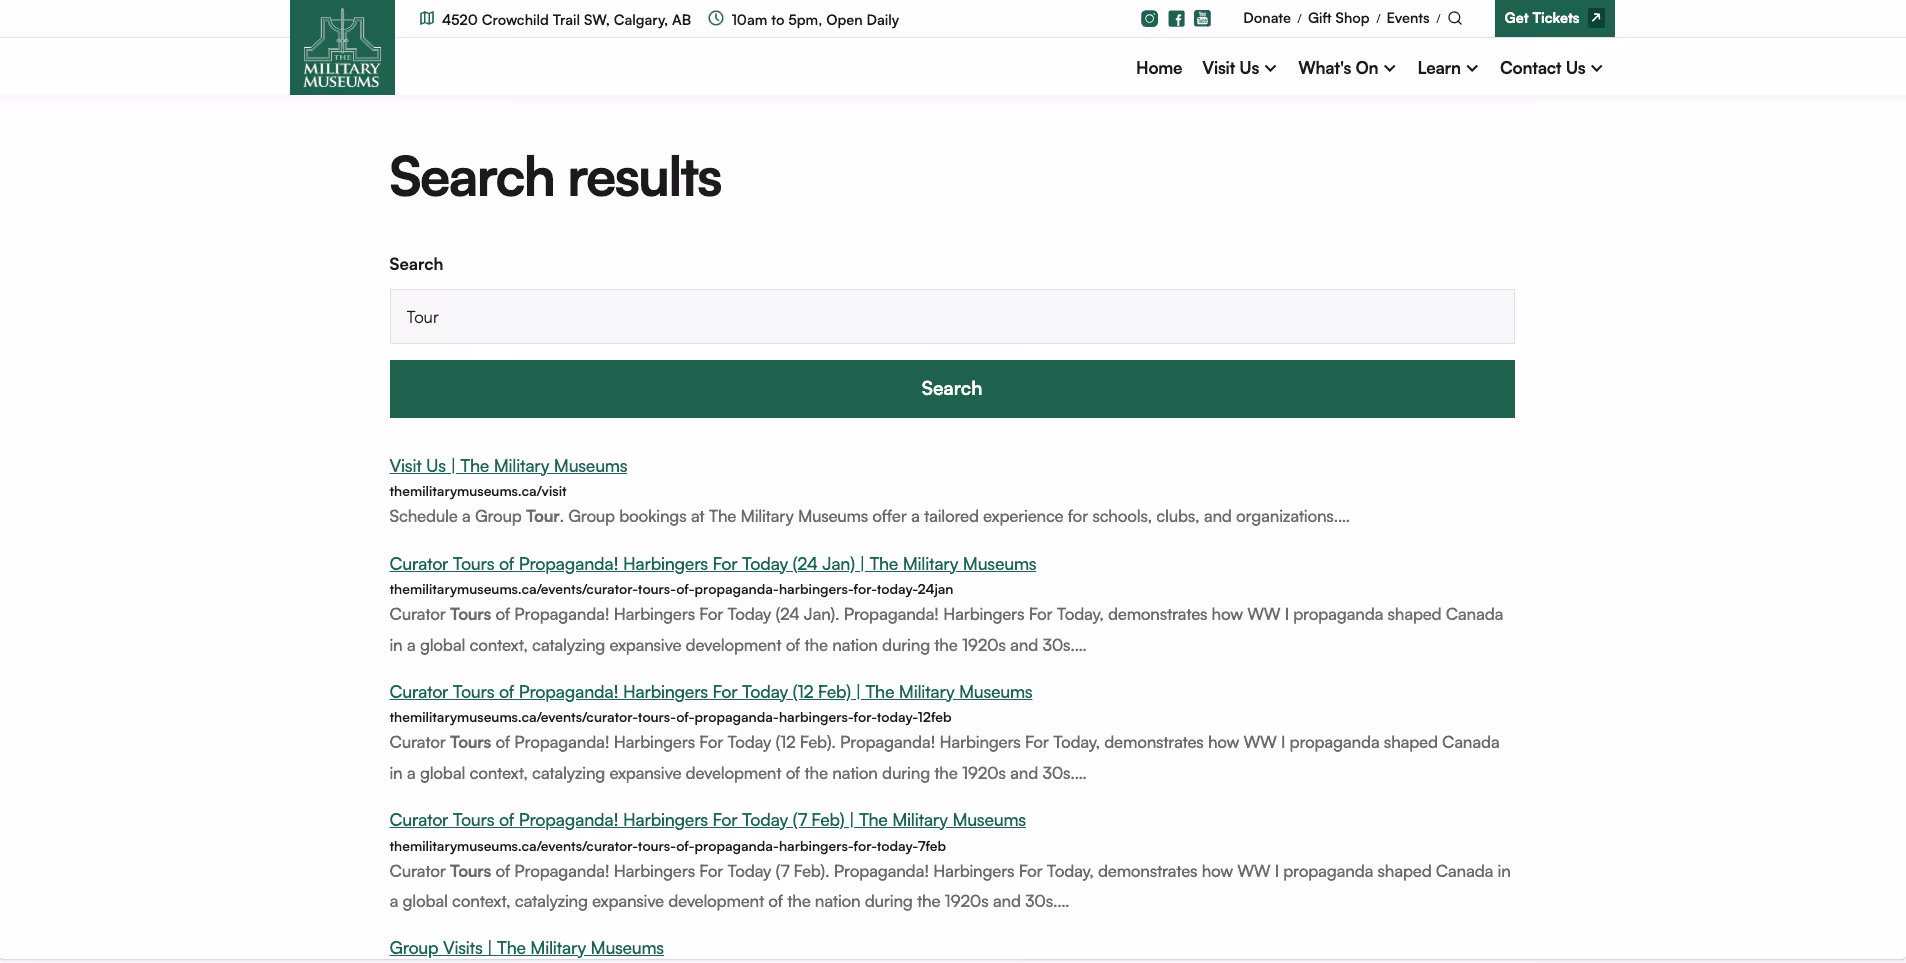The image size is (1906, 963).
Task: Open the Instagram social icon
Action: pyautogui.click(x=1150, y=18)
